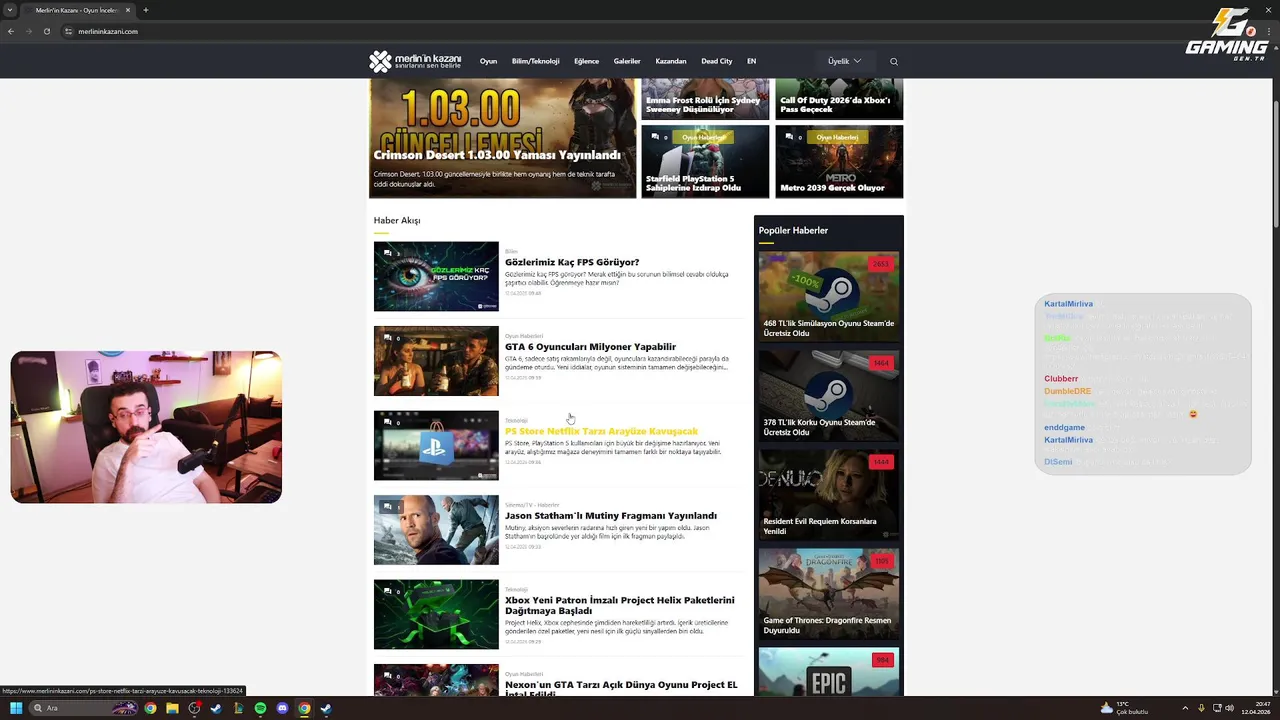Open the Galeriler menu
The height and width of the screenshot is (720, 1280).
point(627,61)
